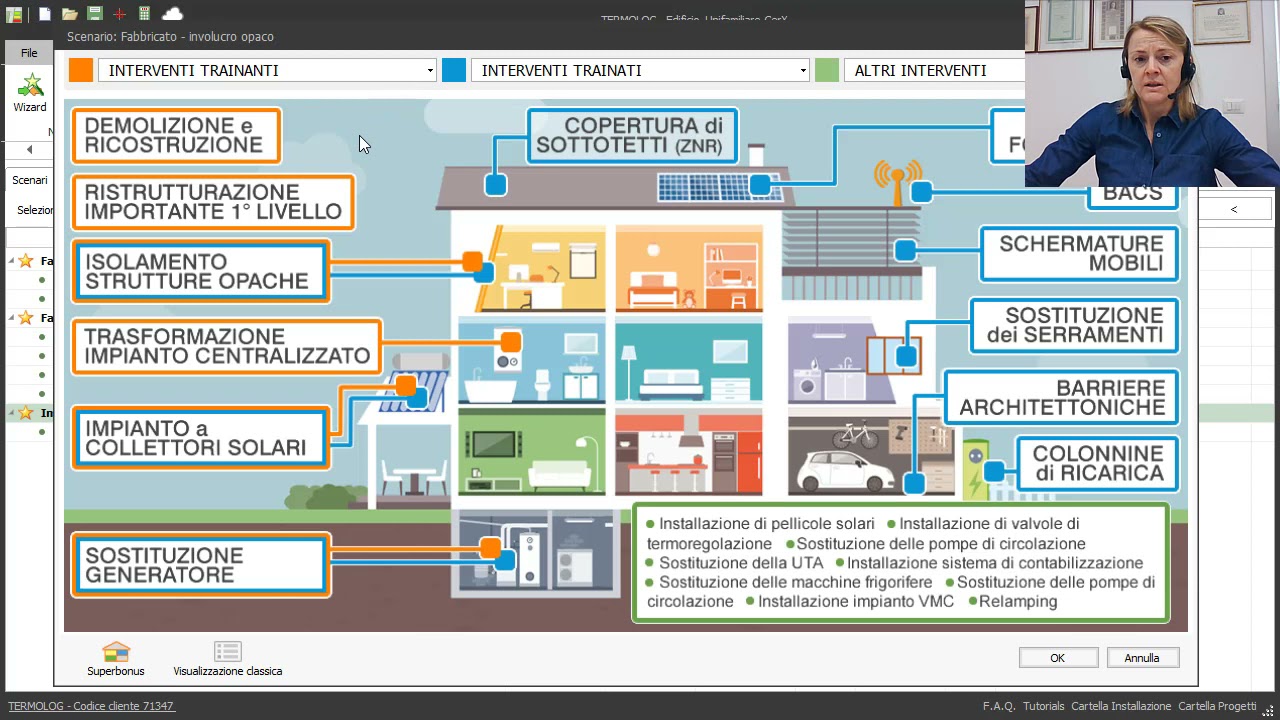Click Relamping text entry

point(1018,602)
